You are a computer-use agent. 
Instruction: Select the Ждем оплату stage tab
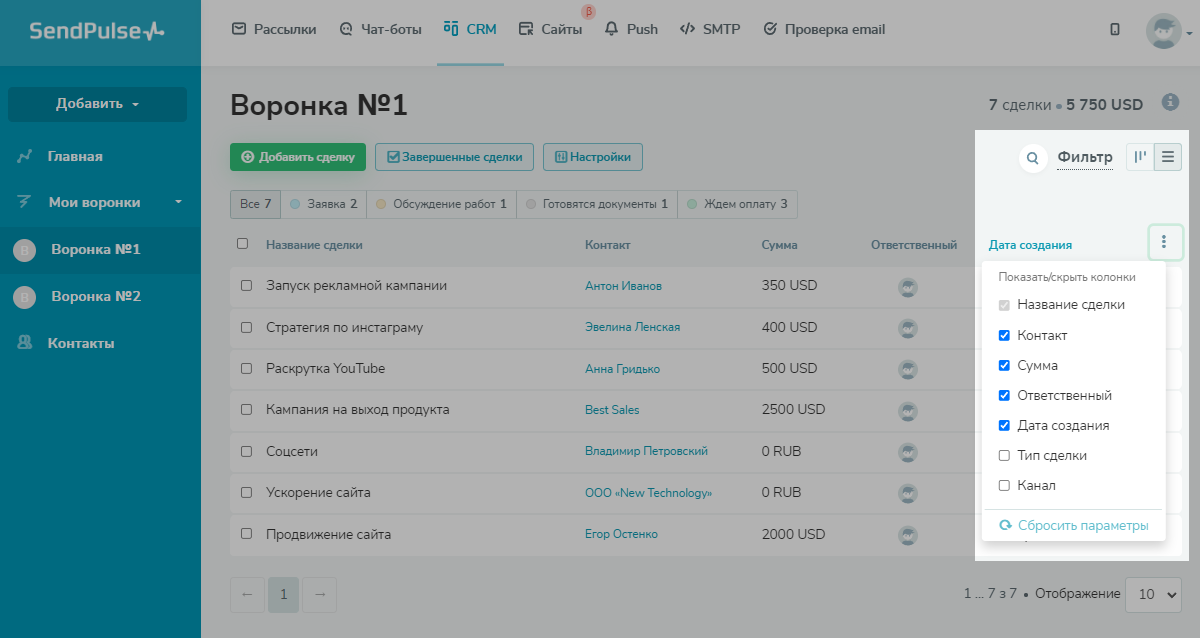(x=737, y=204)
